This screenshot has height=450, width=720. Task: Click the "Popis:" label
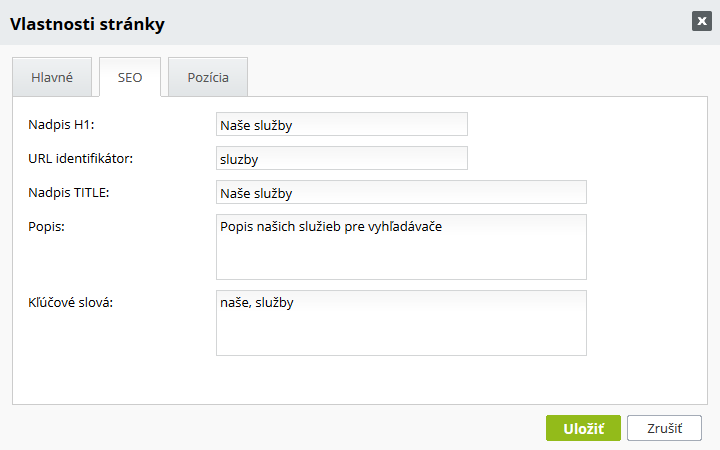click(48, 226)
